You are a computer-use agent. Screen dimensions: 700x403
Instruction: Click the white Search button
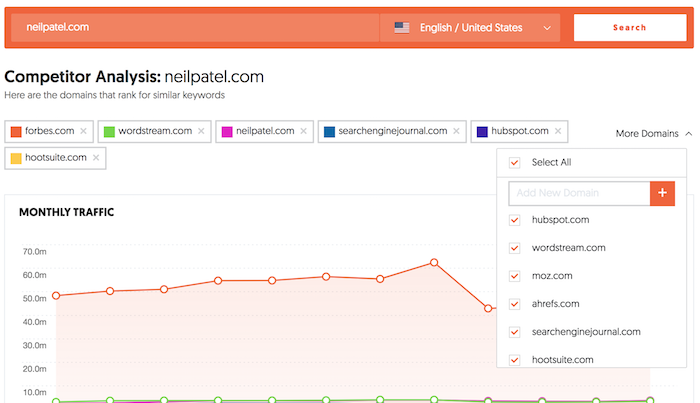point(630,28)
